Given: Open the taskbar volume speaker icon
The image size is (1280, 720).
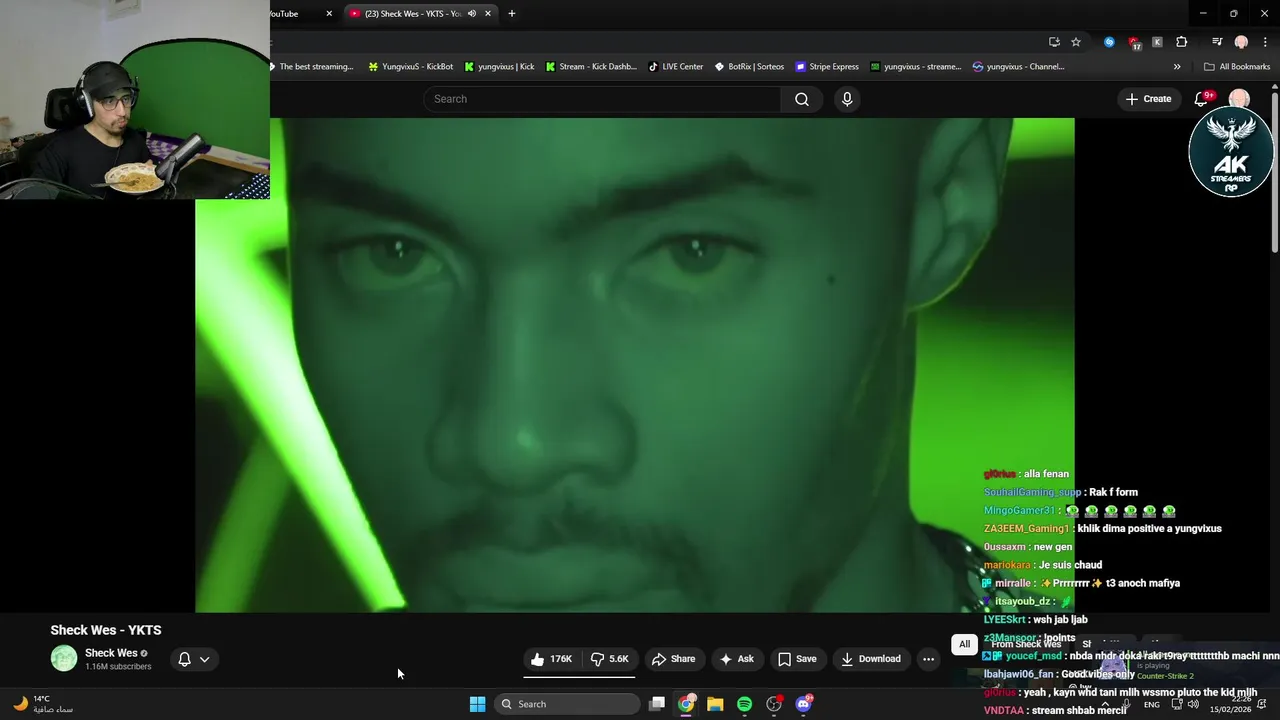Looking at the screenshot, I should pyautogui.click(x=1193, y=705).
